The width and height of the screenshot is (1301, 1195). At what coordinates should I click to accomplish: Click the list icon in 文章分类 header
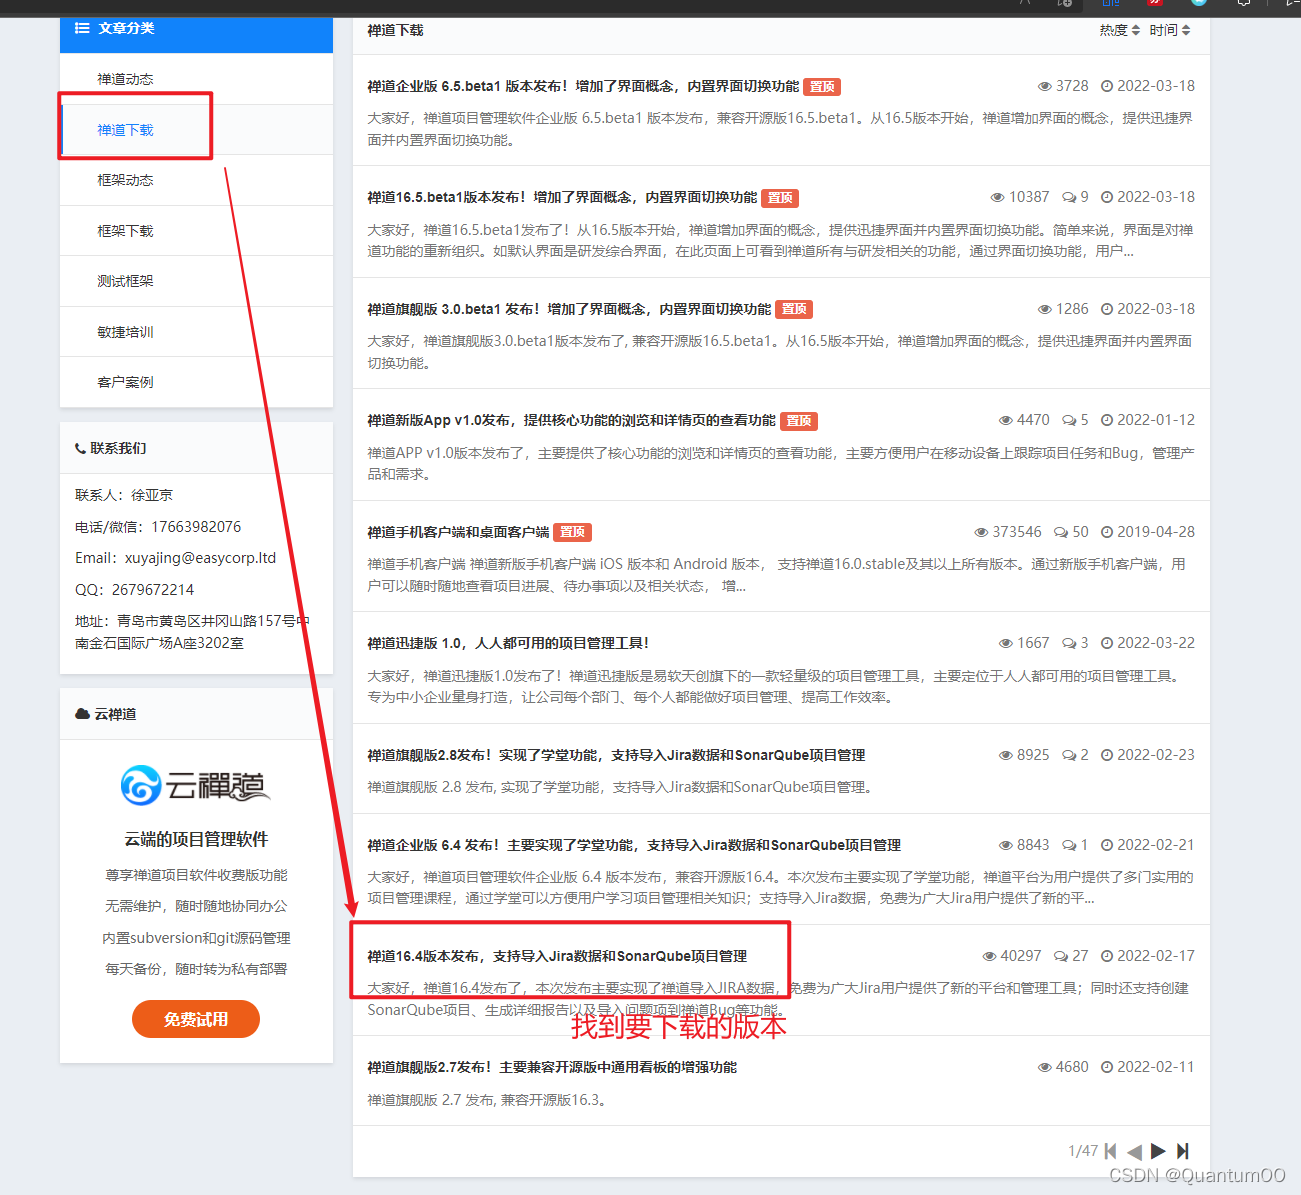click(82, 28)
